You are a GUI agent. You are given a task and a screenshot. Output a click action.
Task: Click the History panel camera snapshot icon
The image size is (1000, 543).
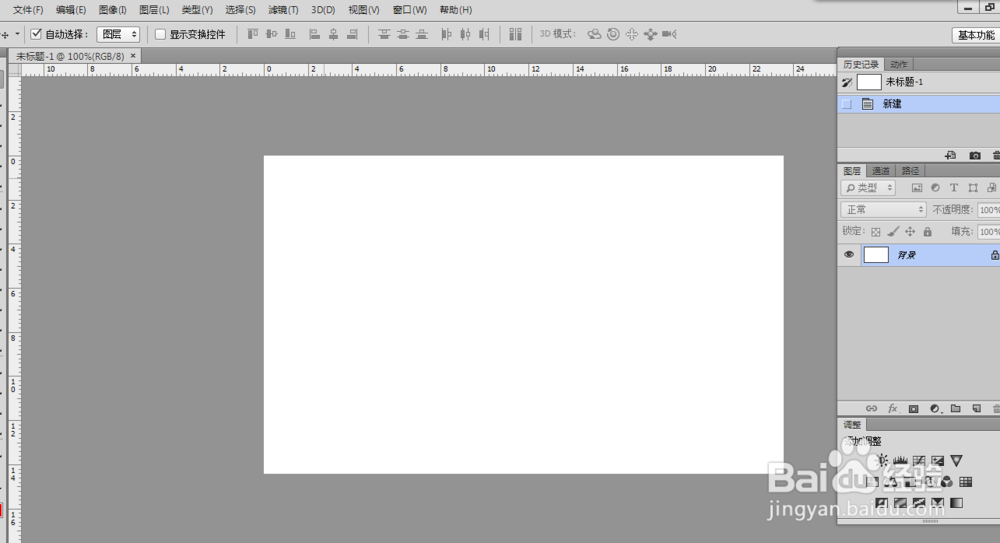(x=974, y=155)
